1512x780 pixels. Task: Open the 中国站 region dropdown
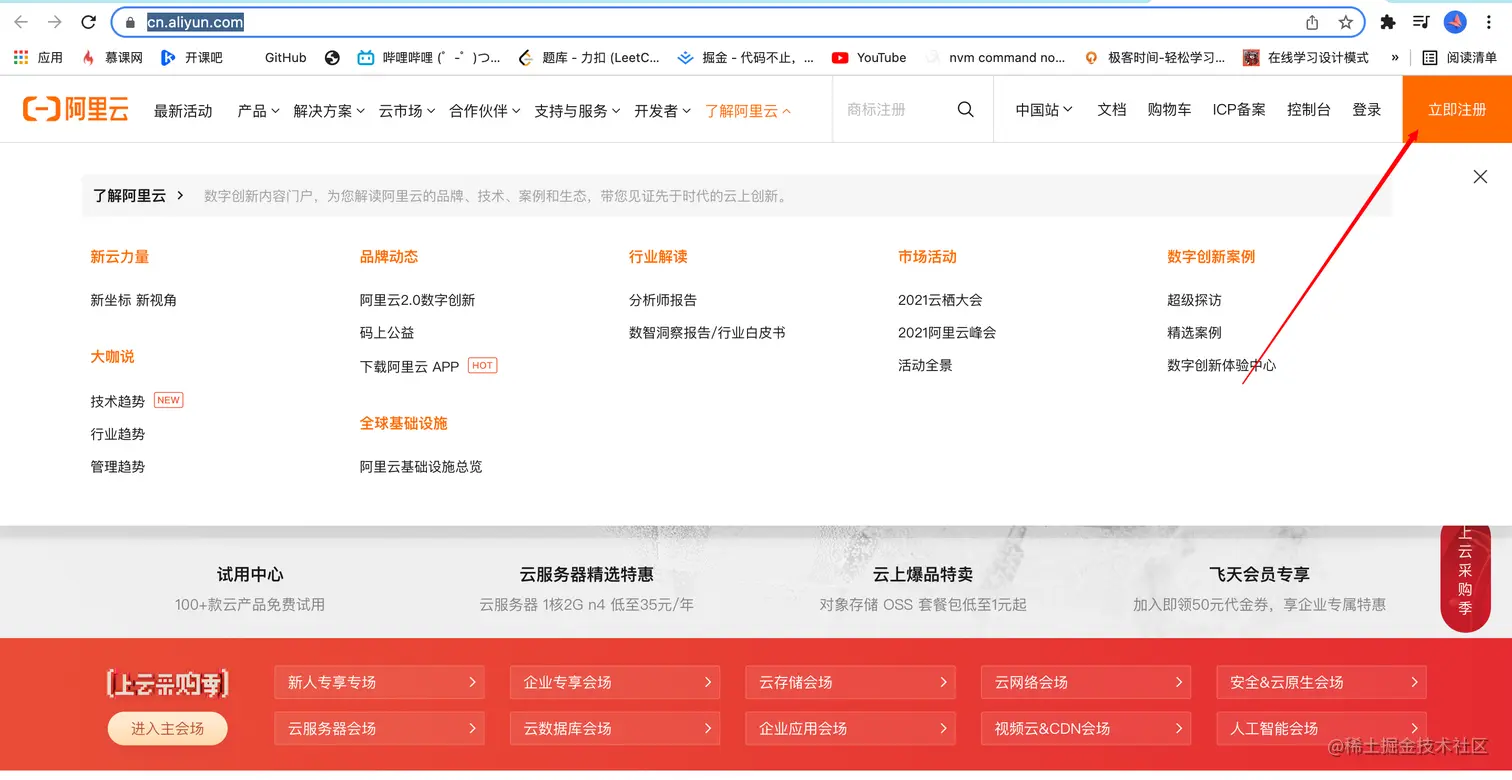tap(1044, 110)
